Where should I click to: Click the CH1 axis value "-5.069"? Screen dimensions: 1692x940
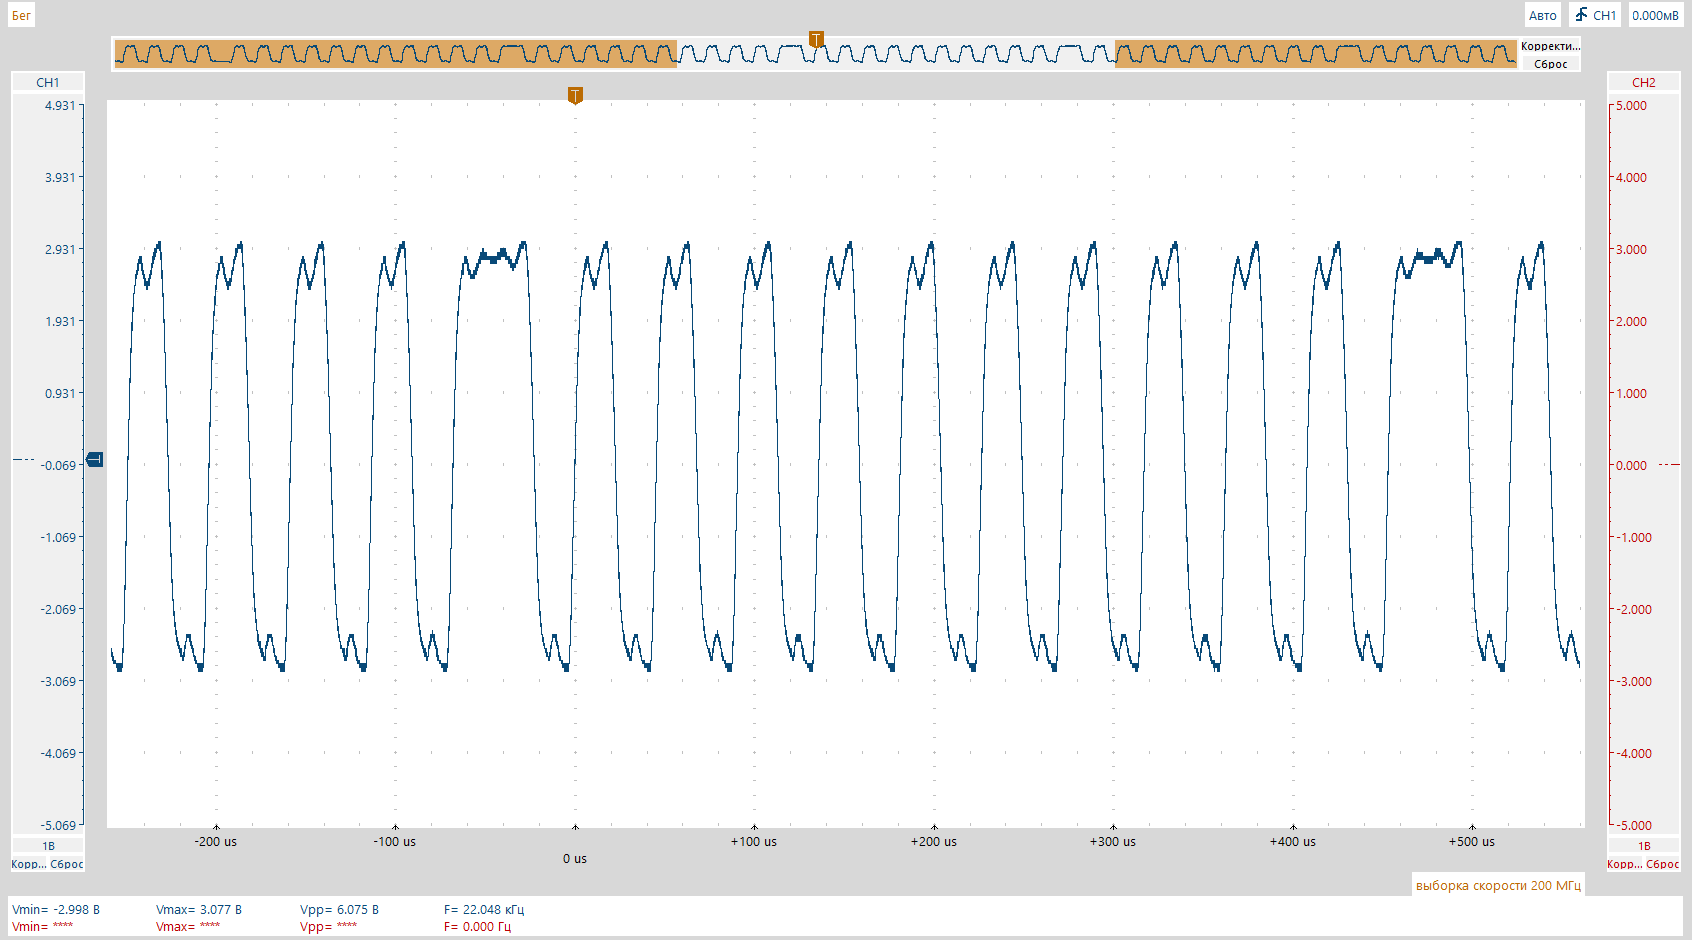[58, 825]
